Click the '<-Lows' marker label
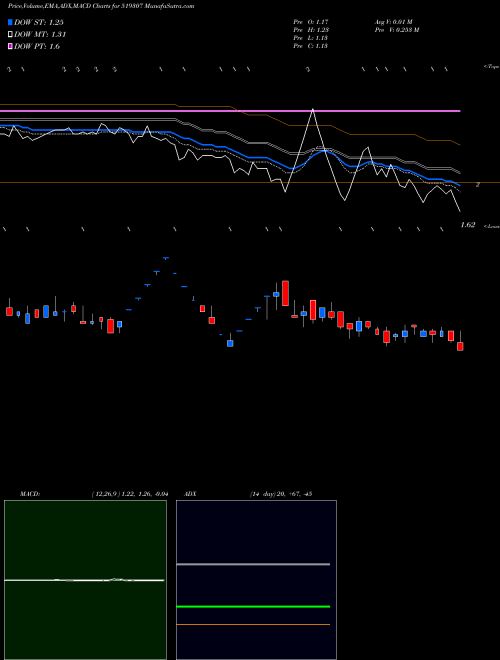The width and height of the screenshot is (500, 660). [x=491, y=226]
